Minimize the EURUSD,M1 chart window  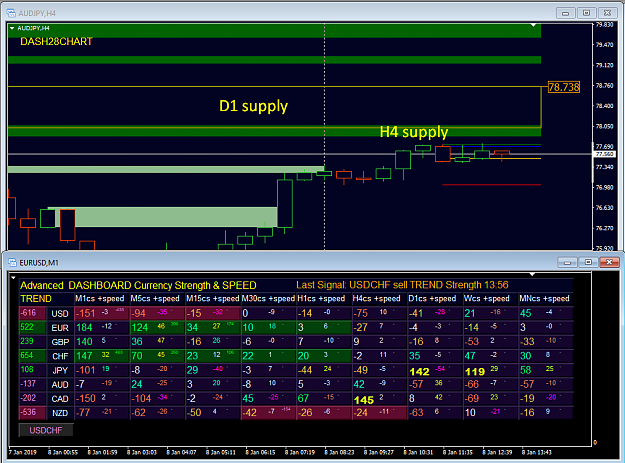[567, 262]
